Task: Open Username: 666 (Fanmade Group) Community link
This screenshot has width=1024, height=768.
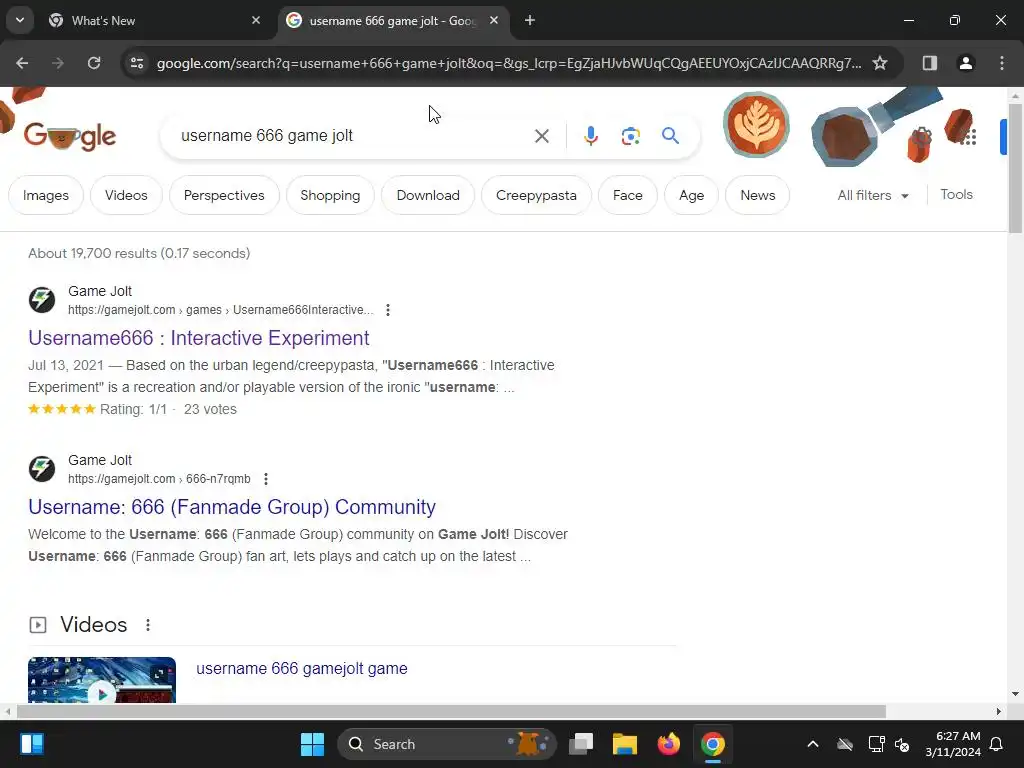Action: pos(232,507)
